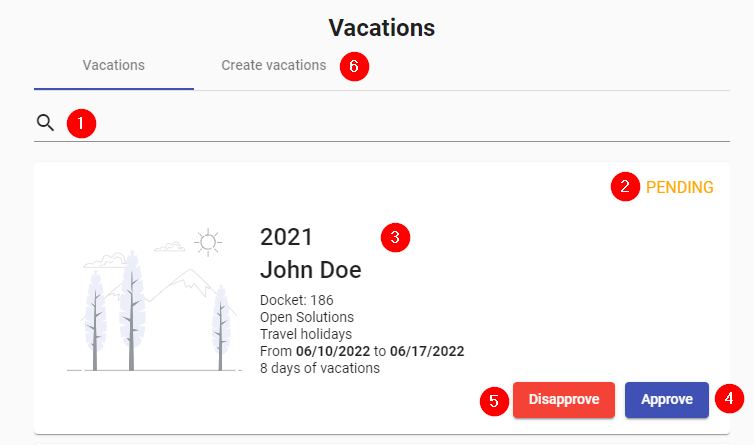The height and width of the screenshot is (445, 754).
Task: Focus the vacations search field
Action: [x=400, y=124]
